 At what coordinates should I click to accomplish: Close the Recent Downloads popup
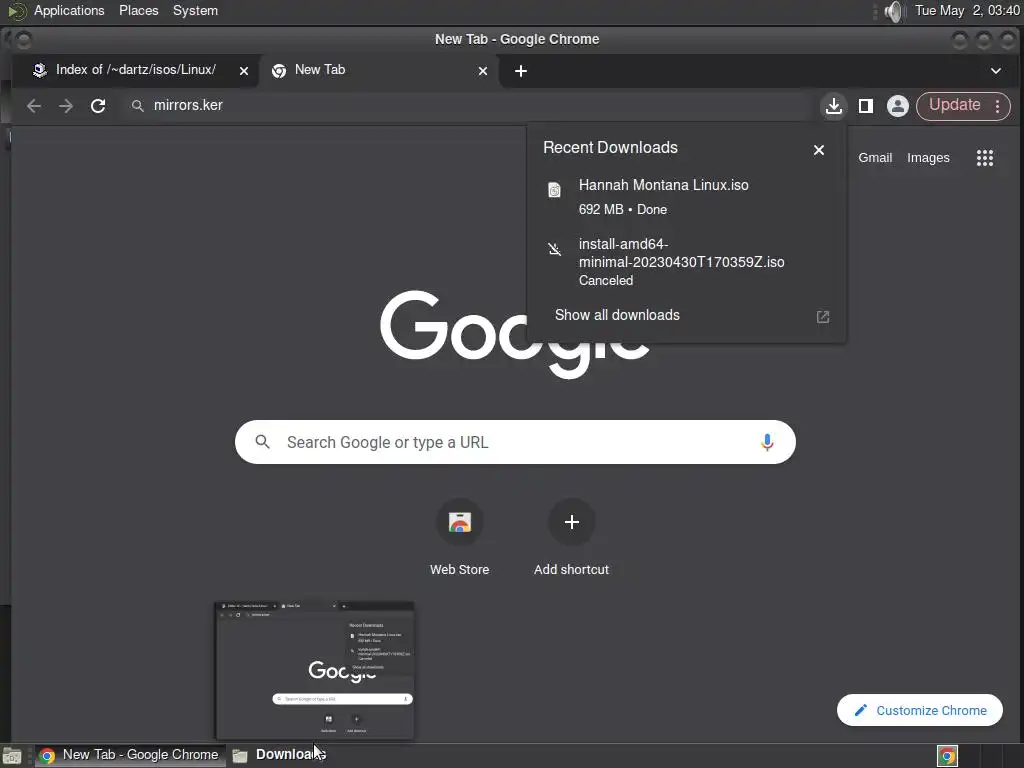pyautogui.click(x=819, y=150)
